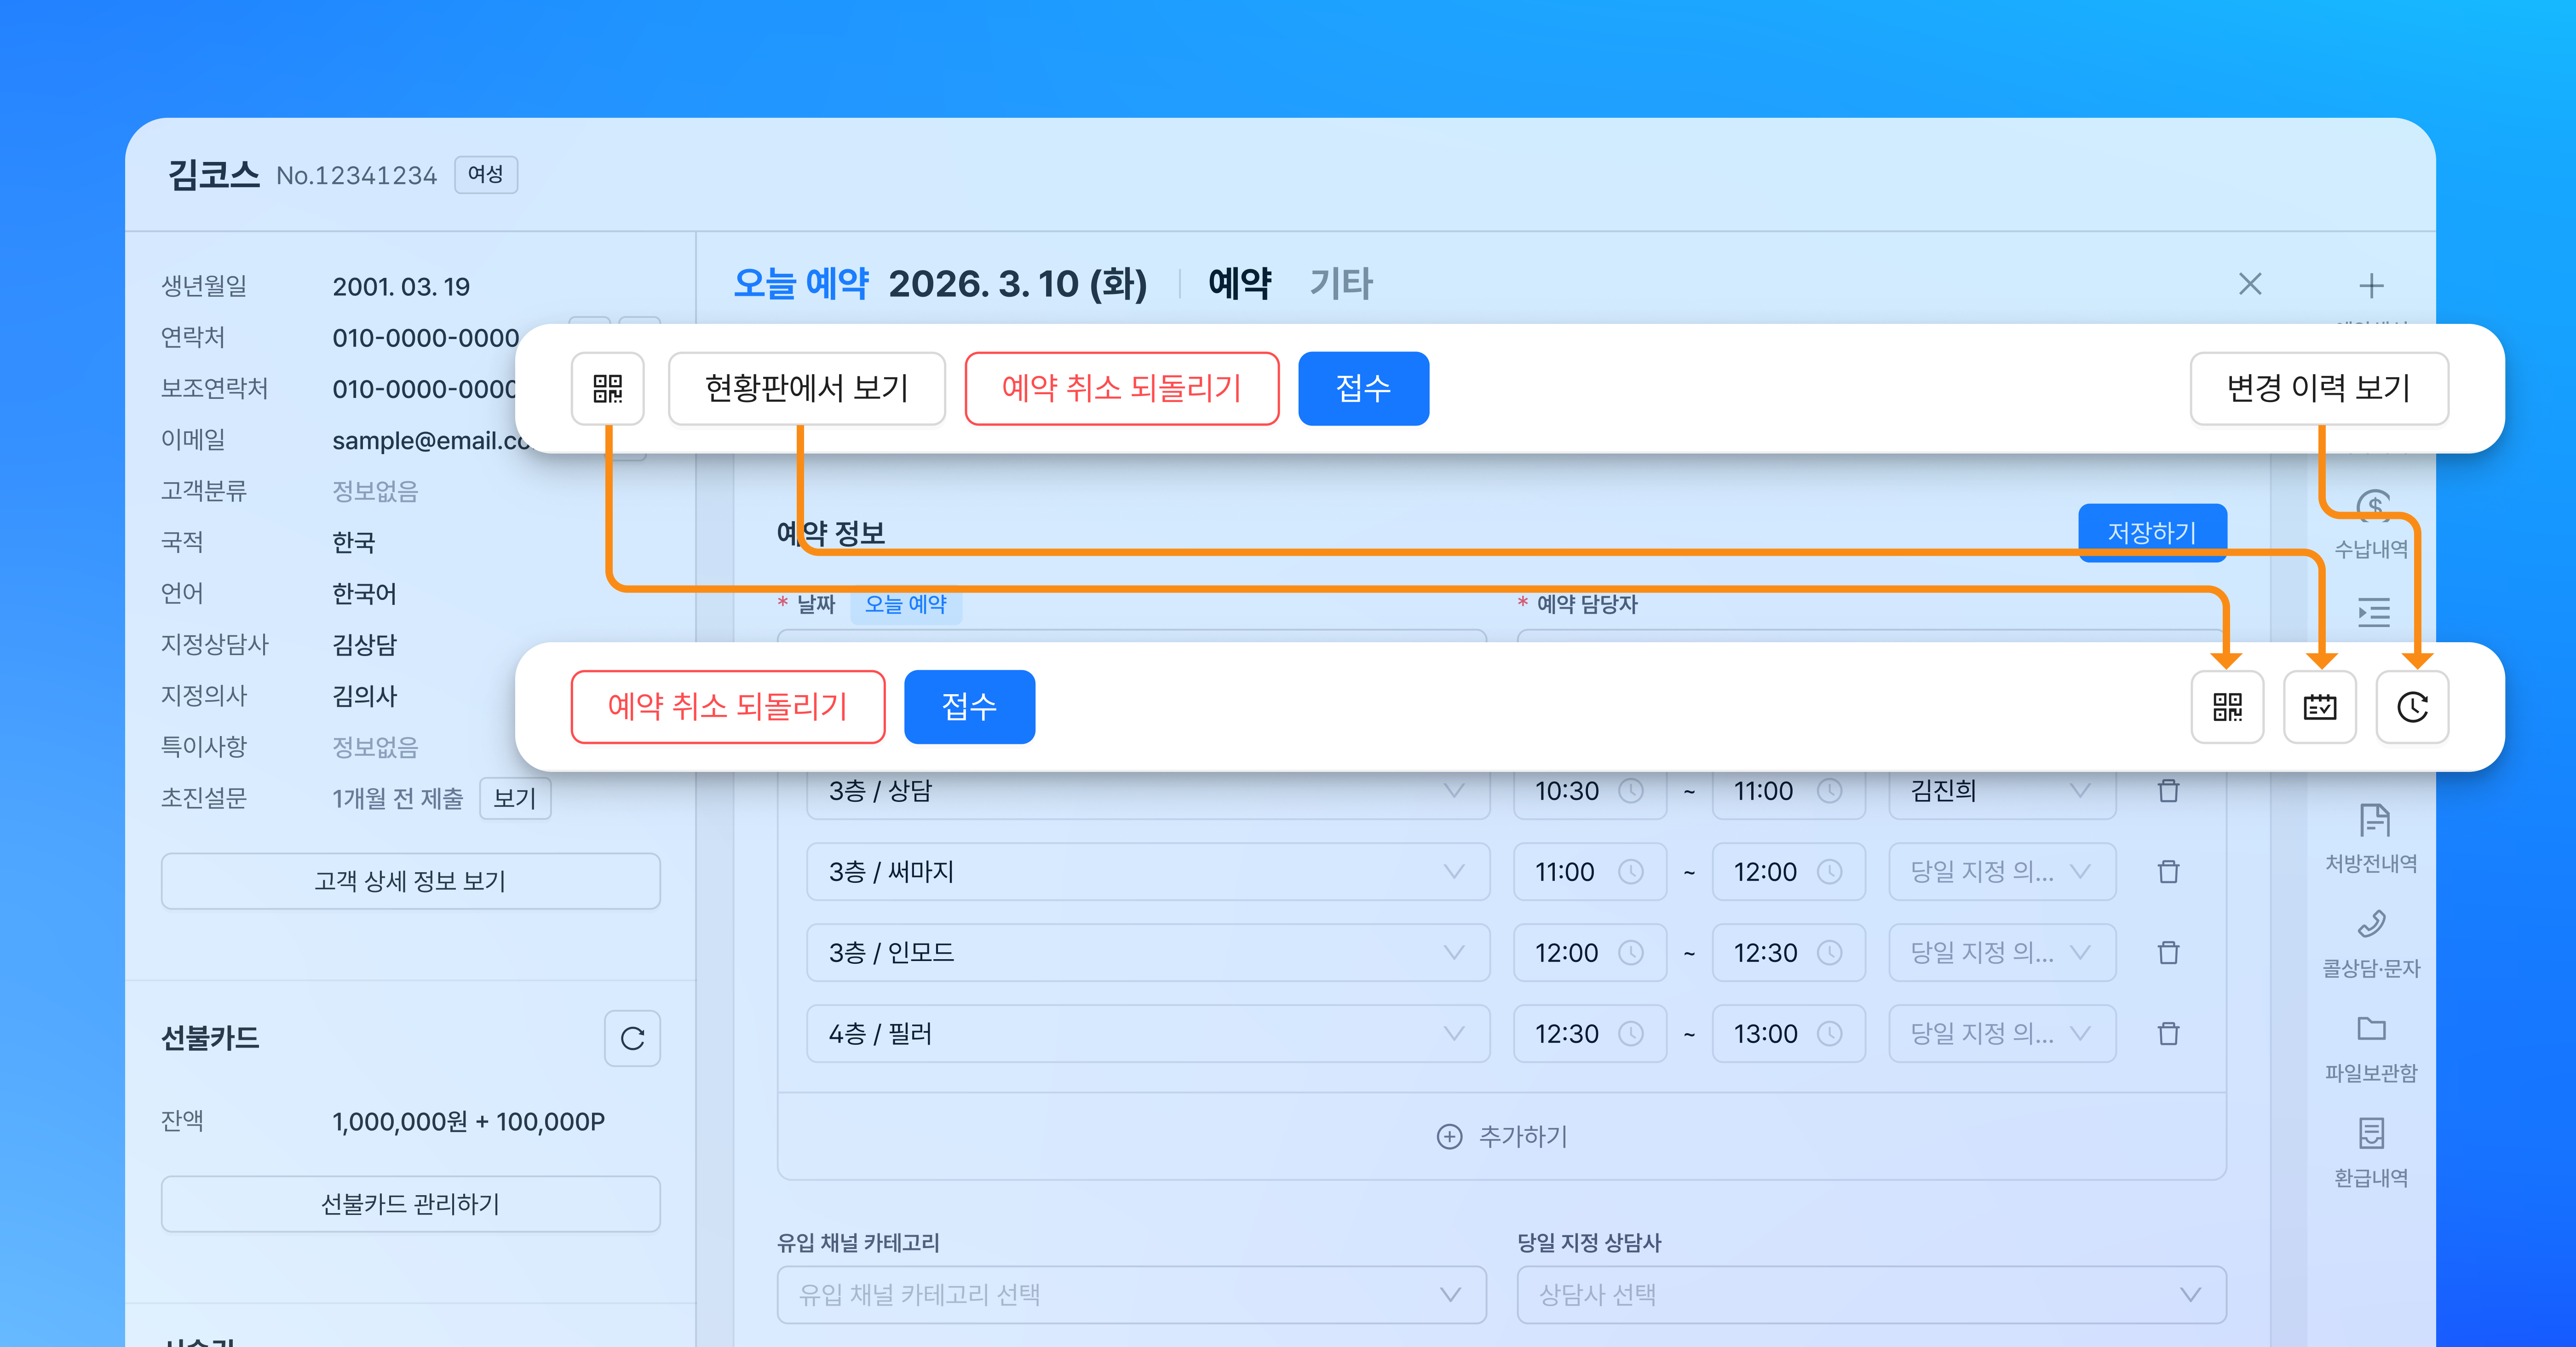The height and width of the screenshot is (1347, 2576).
Task: Click 추가하기 to add a row
Action: point(1502,1136)
